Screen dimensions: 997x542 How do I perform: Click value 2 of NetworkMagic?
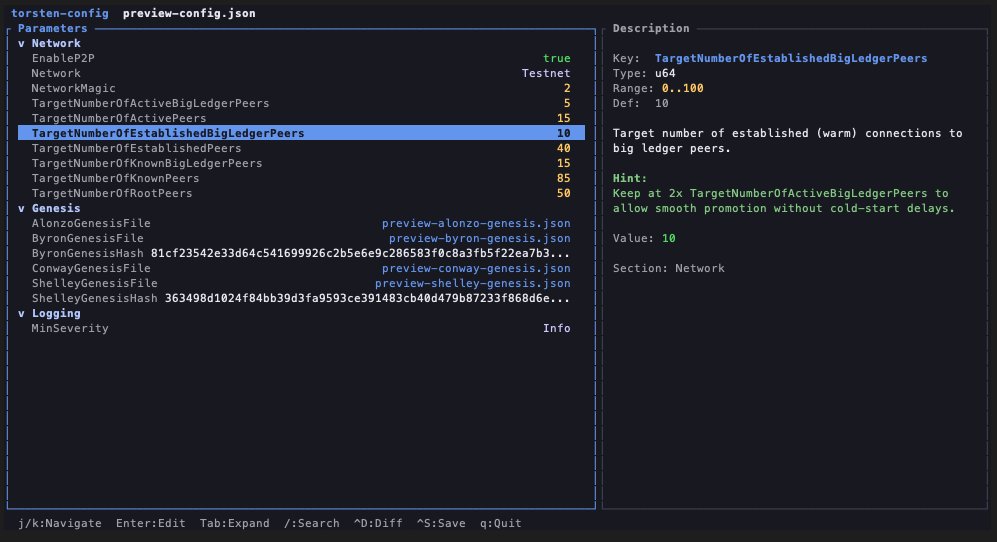pyautogui.click(x=567, y=88)
